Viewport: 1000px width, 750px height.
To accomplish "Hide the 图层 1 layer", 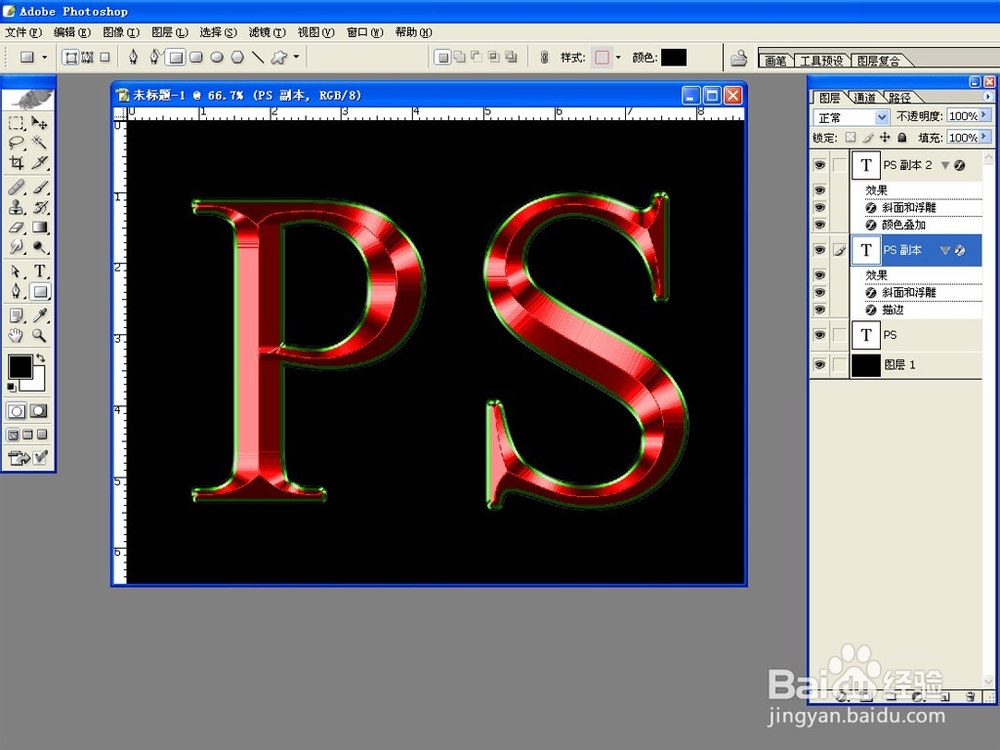I will 819,362.
